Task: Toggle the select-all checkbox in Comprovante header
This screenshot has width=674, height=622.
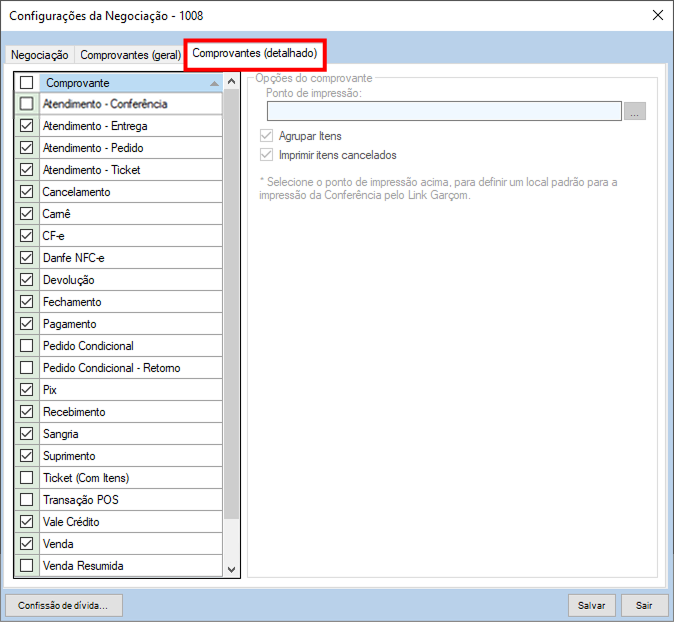Action: 27,83
